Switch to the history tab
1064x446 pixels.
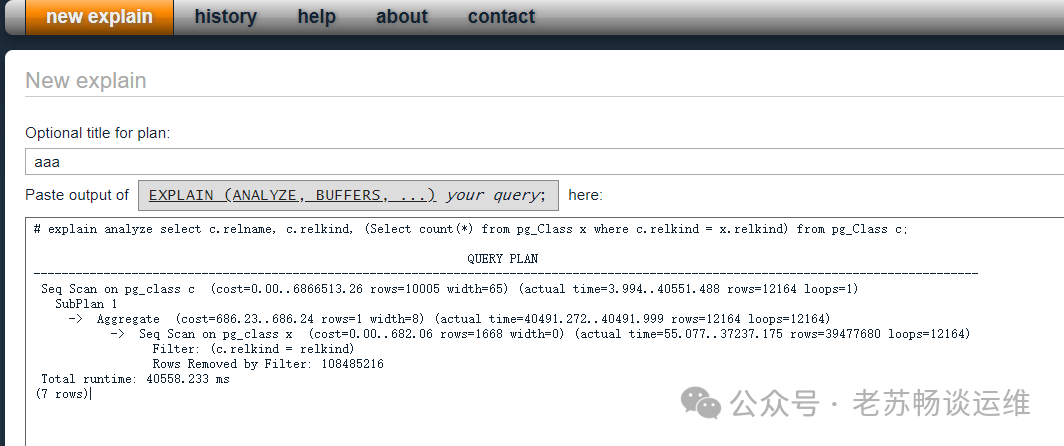225,17
